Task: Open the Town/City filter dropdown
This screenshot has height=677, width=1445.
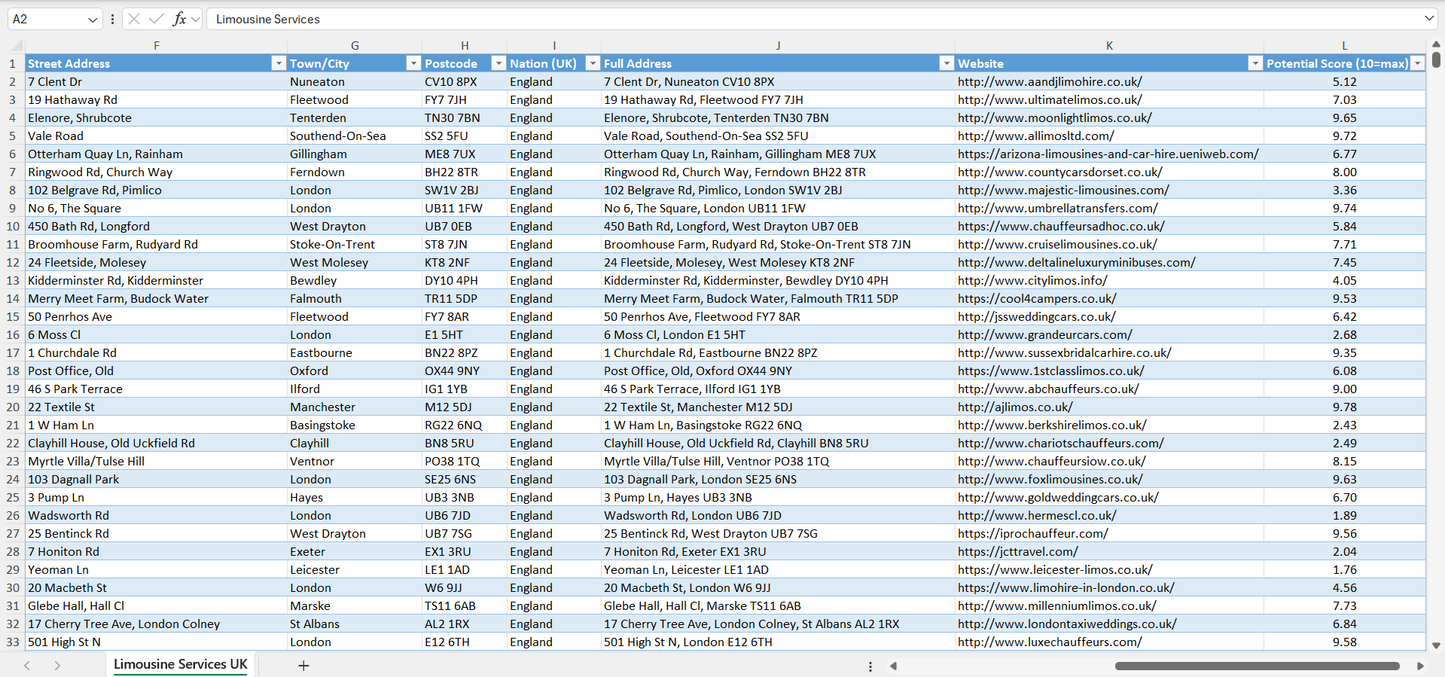Action: [412, 63]
